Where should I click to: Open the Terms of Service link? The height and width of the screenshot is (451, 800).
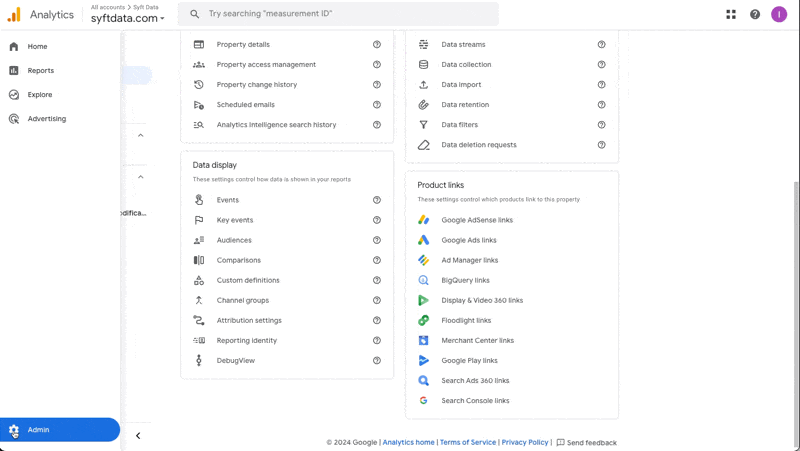click(468, 442)
